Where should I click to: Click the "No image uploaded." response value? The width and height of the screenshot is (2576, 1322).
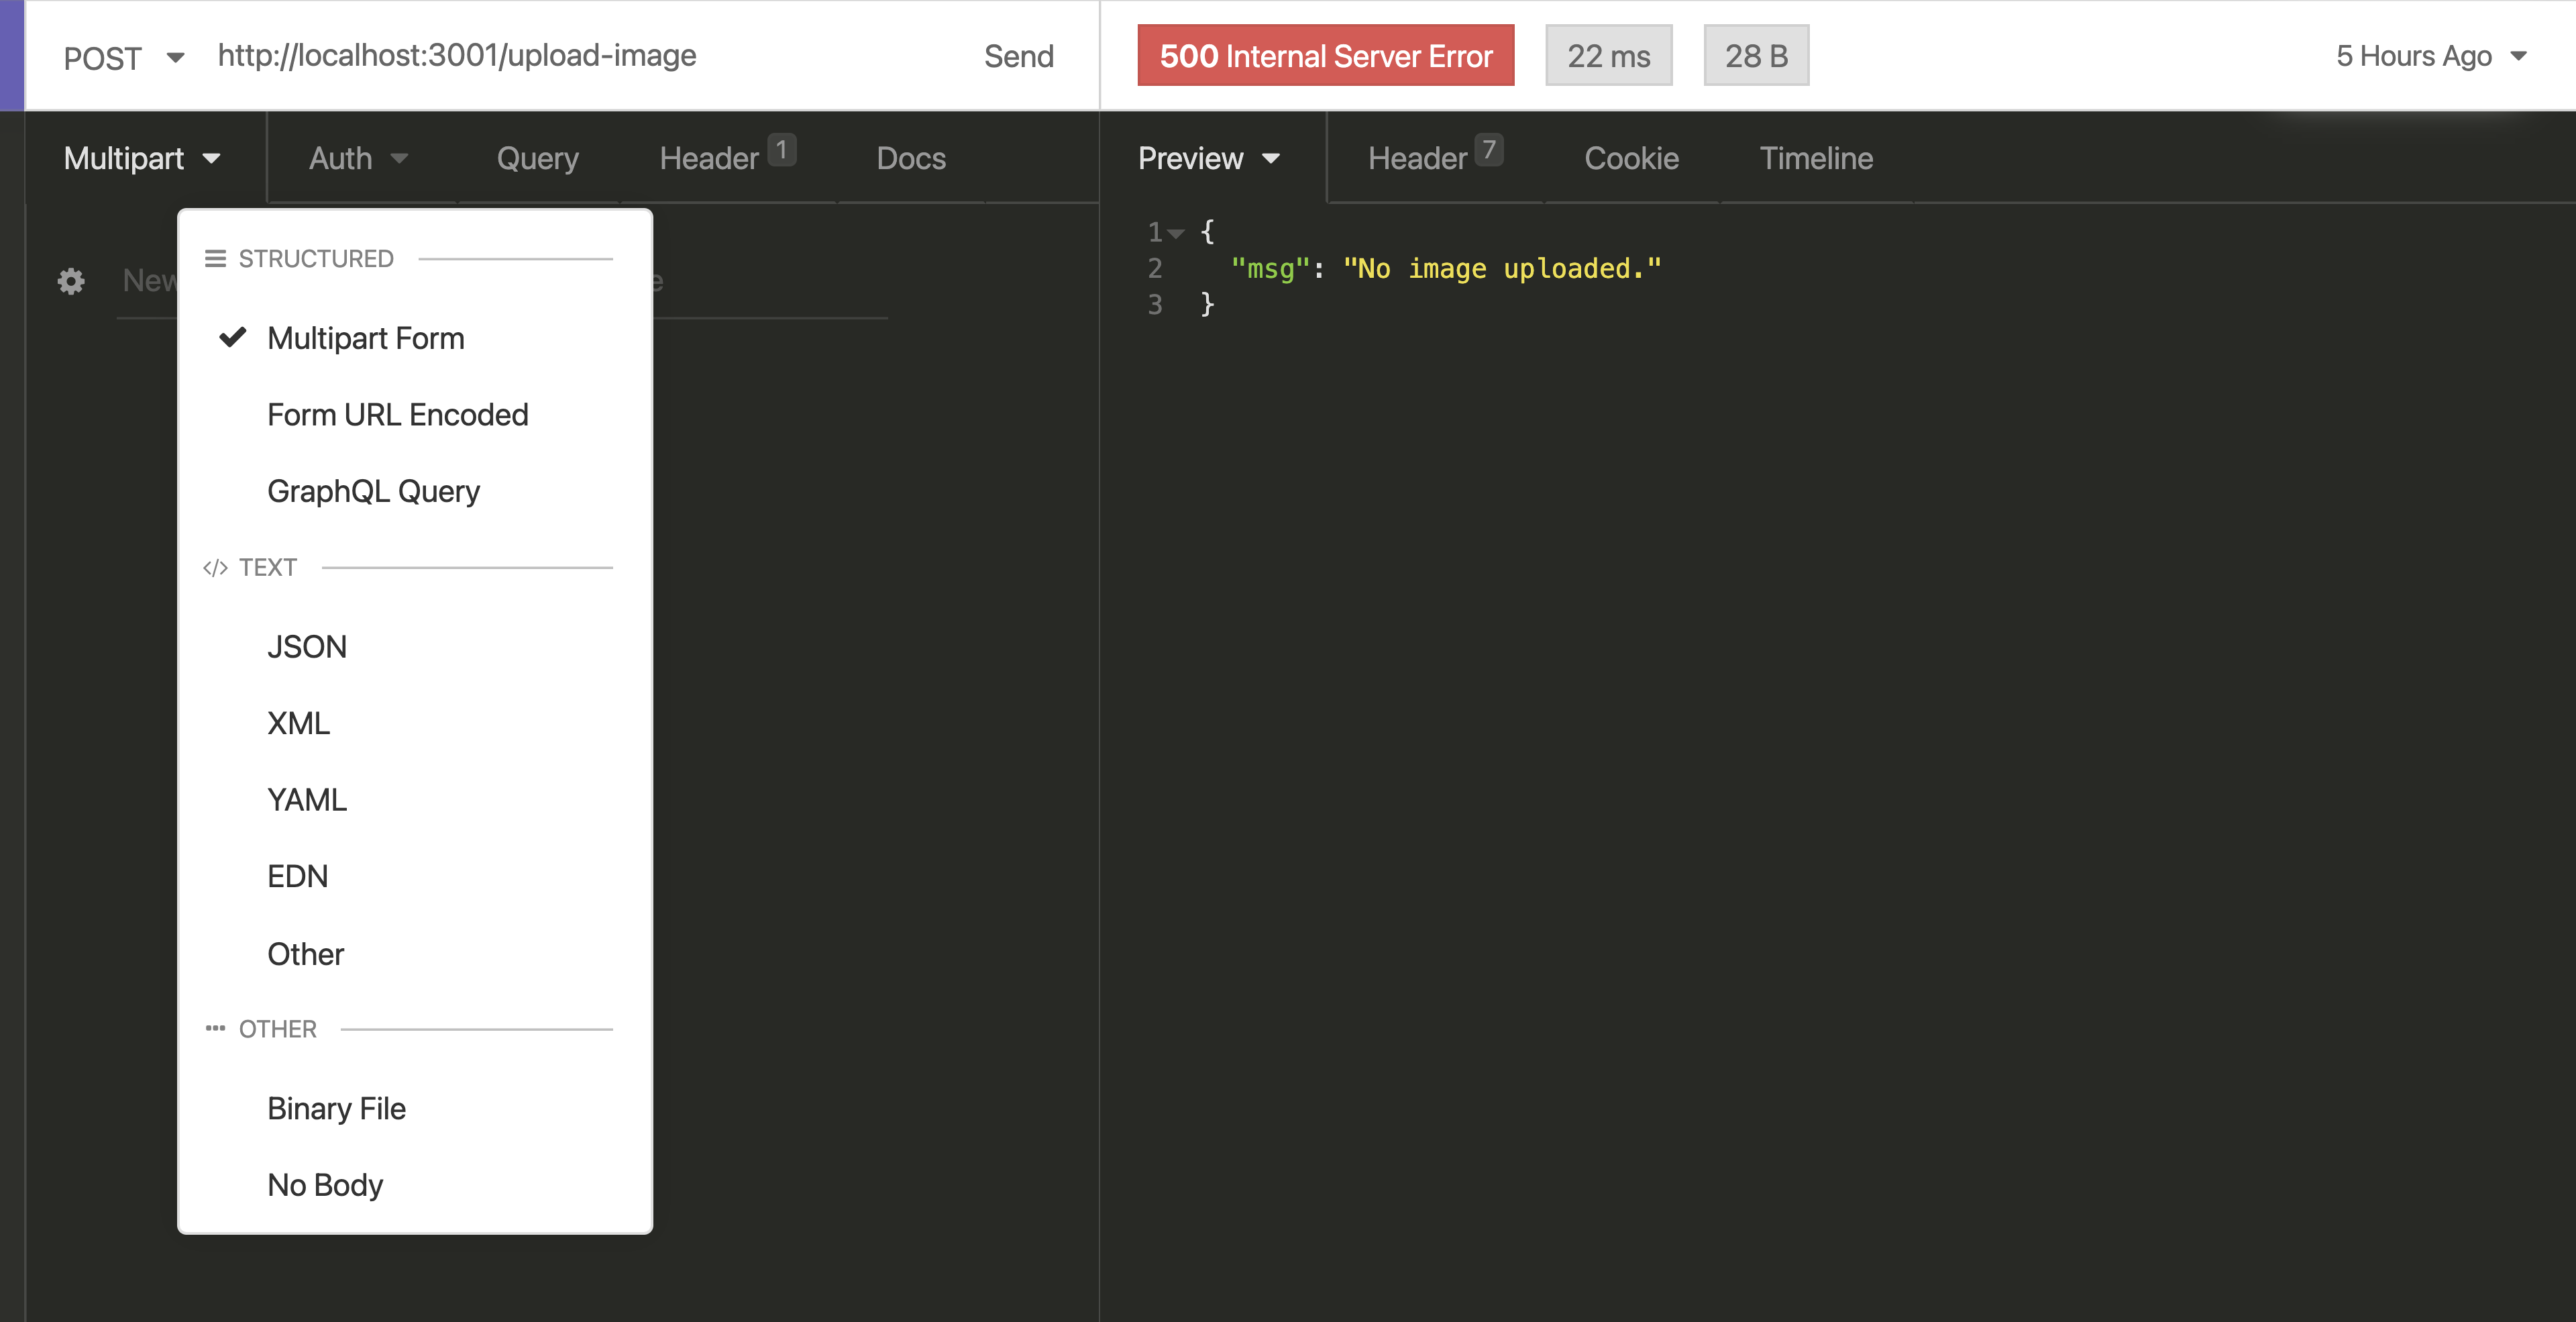click(1502, 268)
